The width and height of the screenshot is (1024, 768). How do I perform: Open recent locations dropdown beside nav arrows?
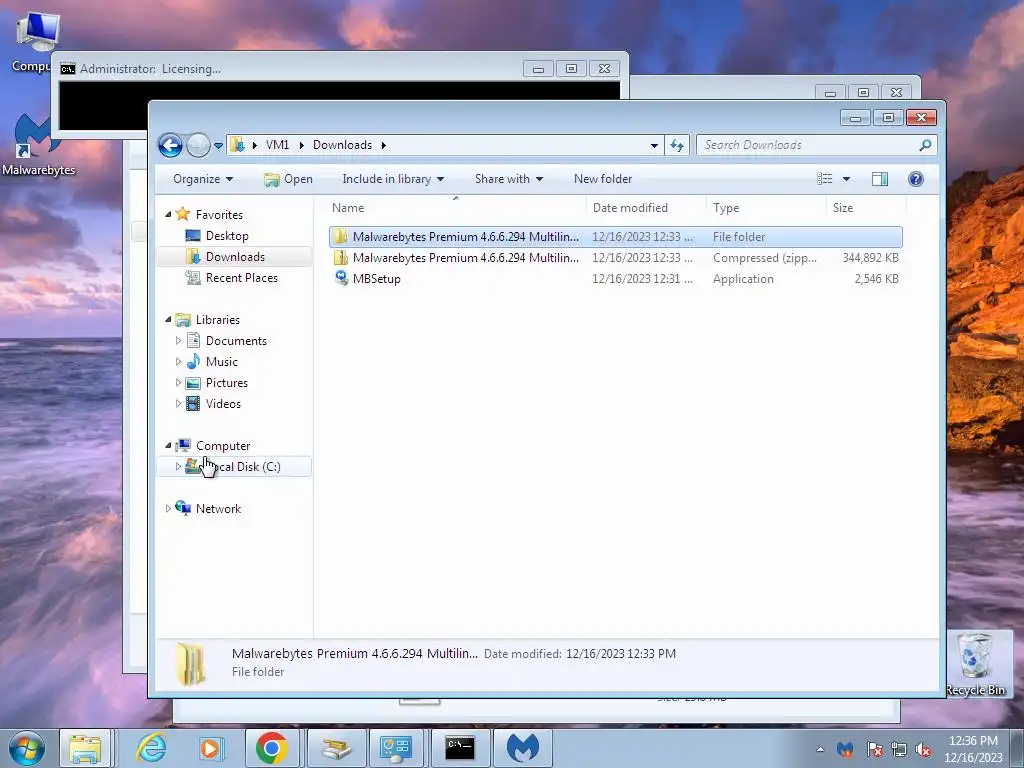[x=218, y=146]
